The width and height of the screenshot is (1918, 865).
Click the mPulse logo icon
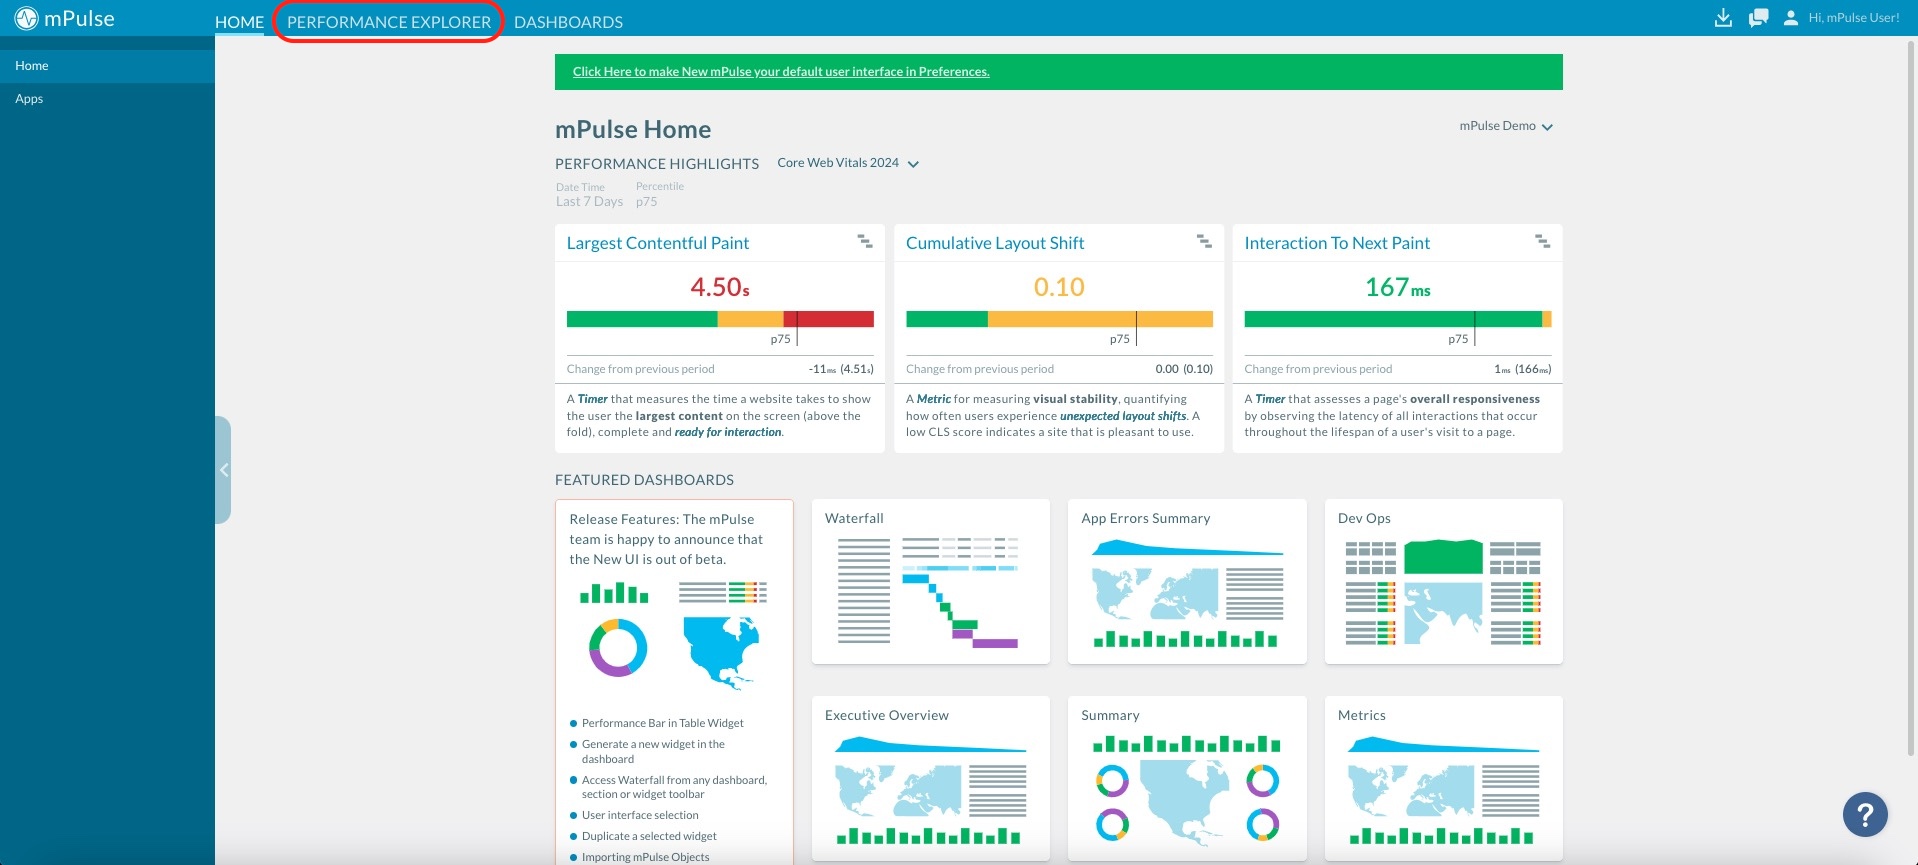pos(26,18)
